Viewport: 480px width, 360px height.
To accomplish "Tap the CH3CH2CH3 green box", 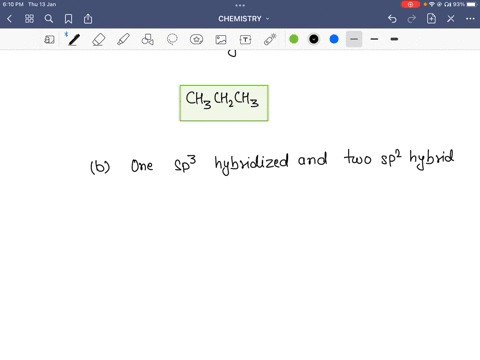I will point(224,103).
